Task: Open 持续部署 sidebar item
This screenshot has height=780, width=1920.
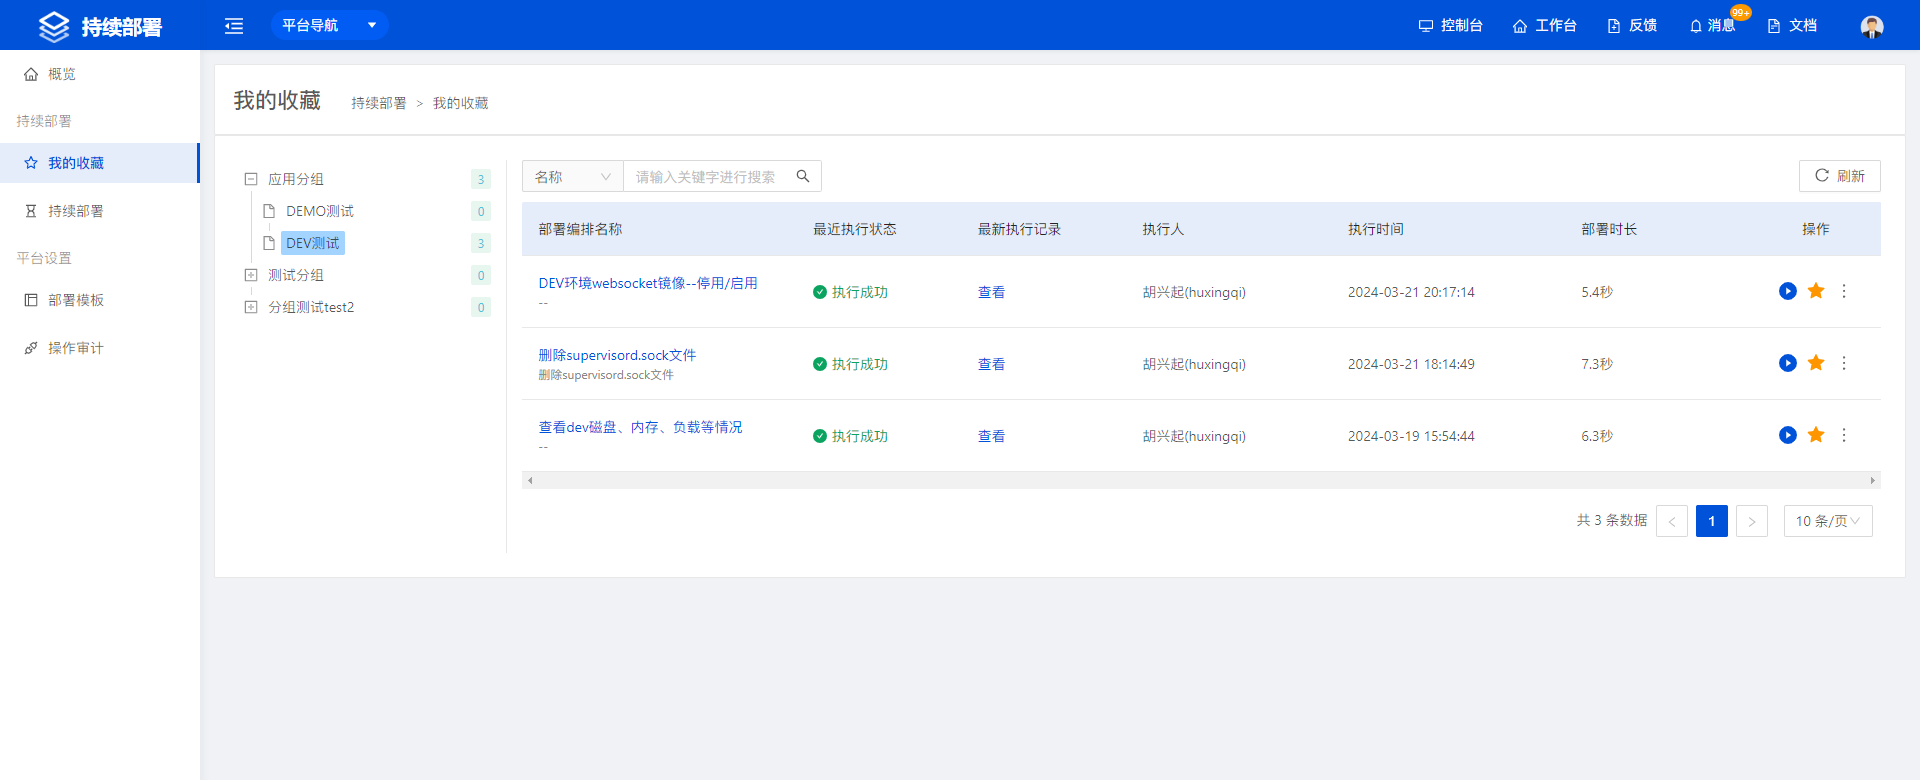Action: [x=100, y=211]
